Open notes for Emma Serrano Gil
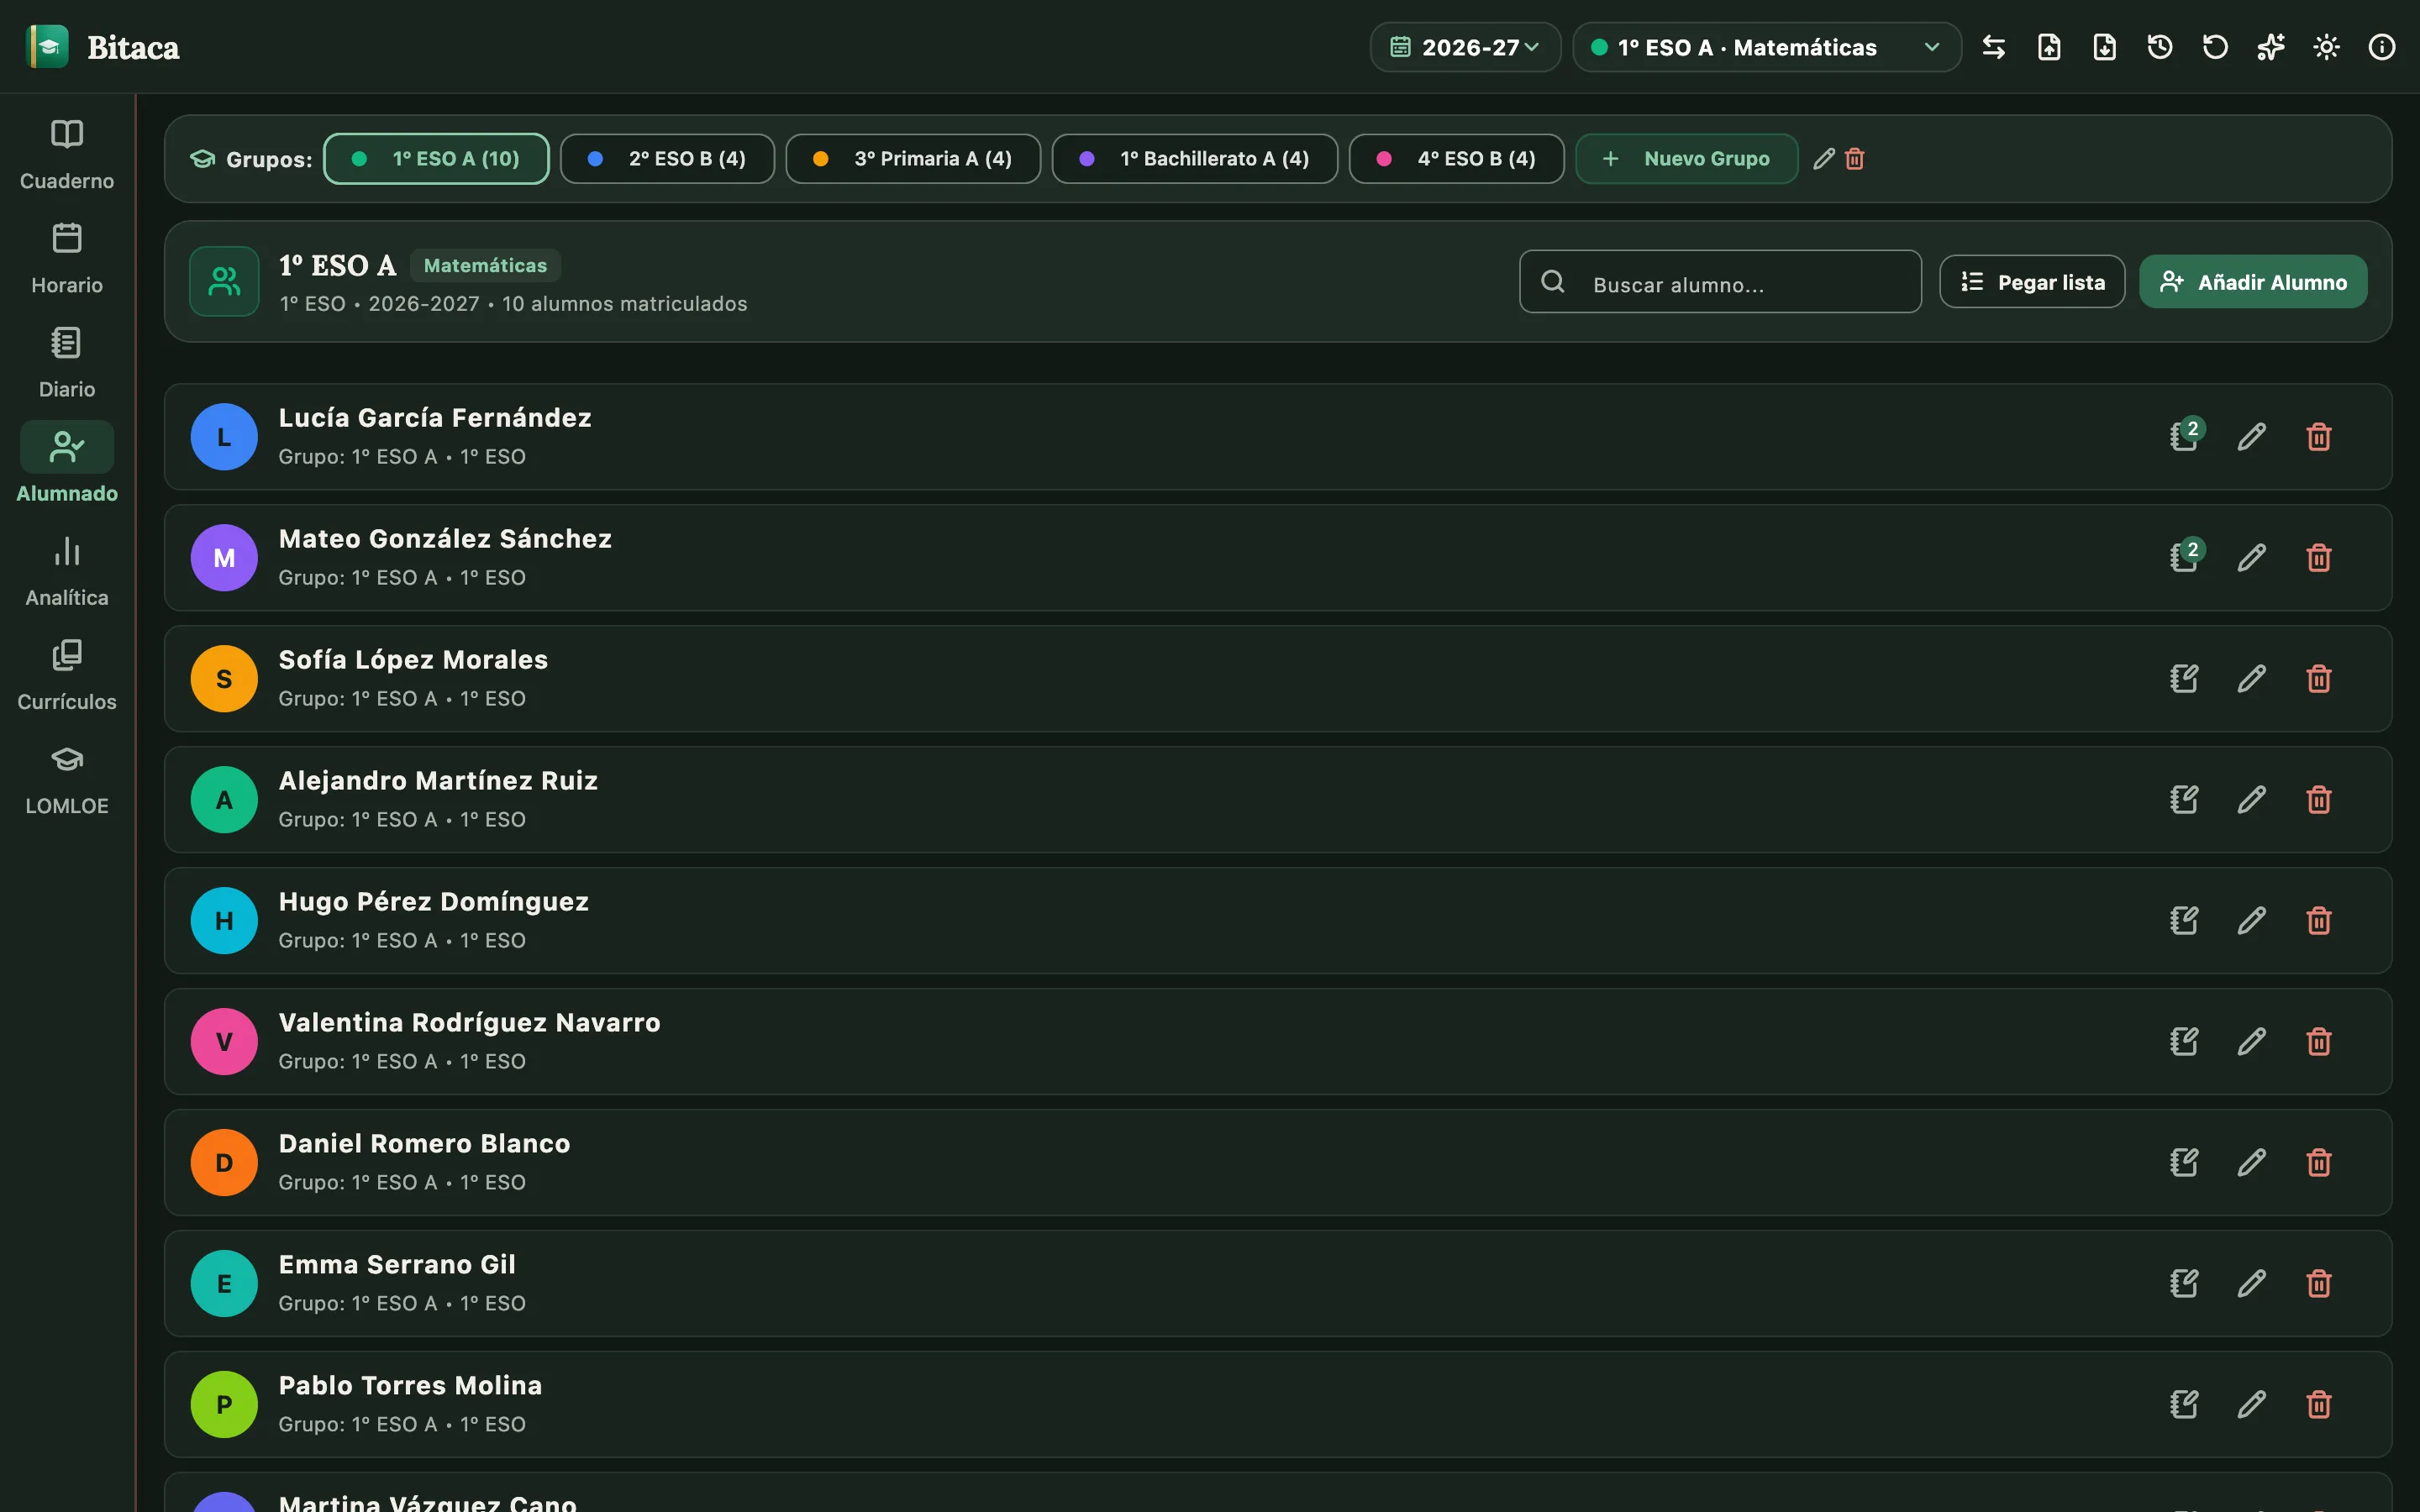2420x1512 pixels. coord(2184,1284)
